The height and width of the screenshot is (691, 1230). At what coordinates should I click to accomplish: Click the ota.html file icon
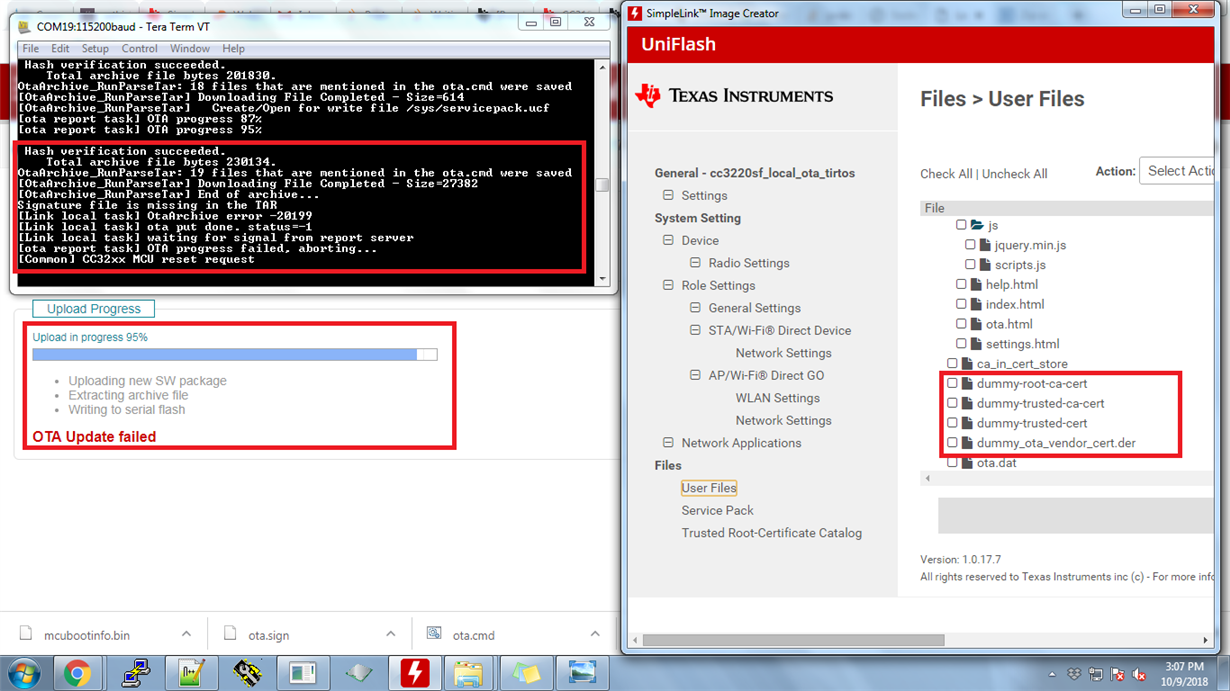[x=976, y=324]
